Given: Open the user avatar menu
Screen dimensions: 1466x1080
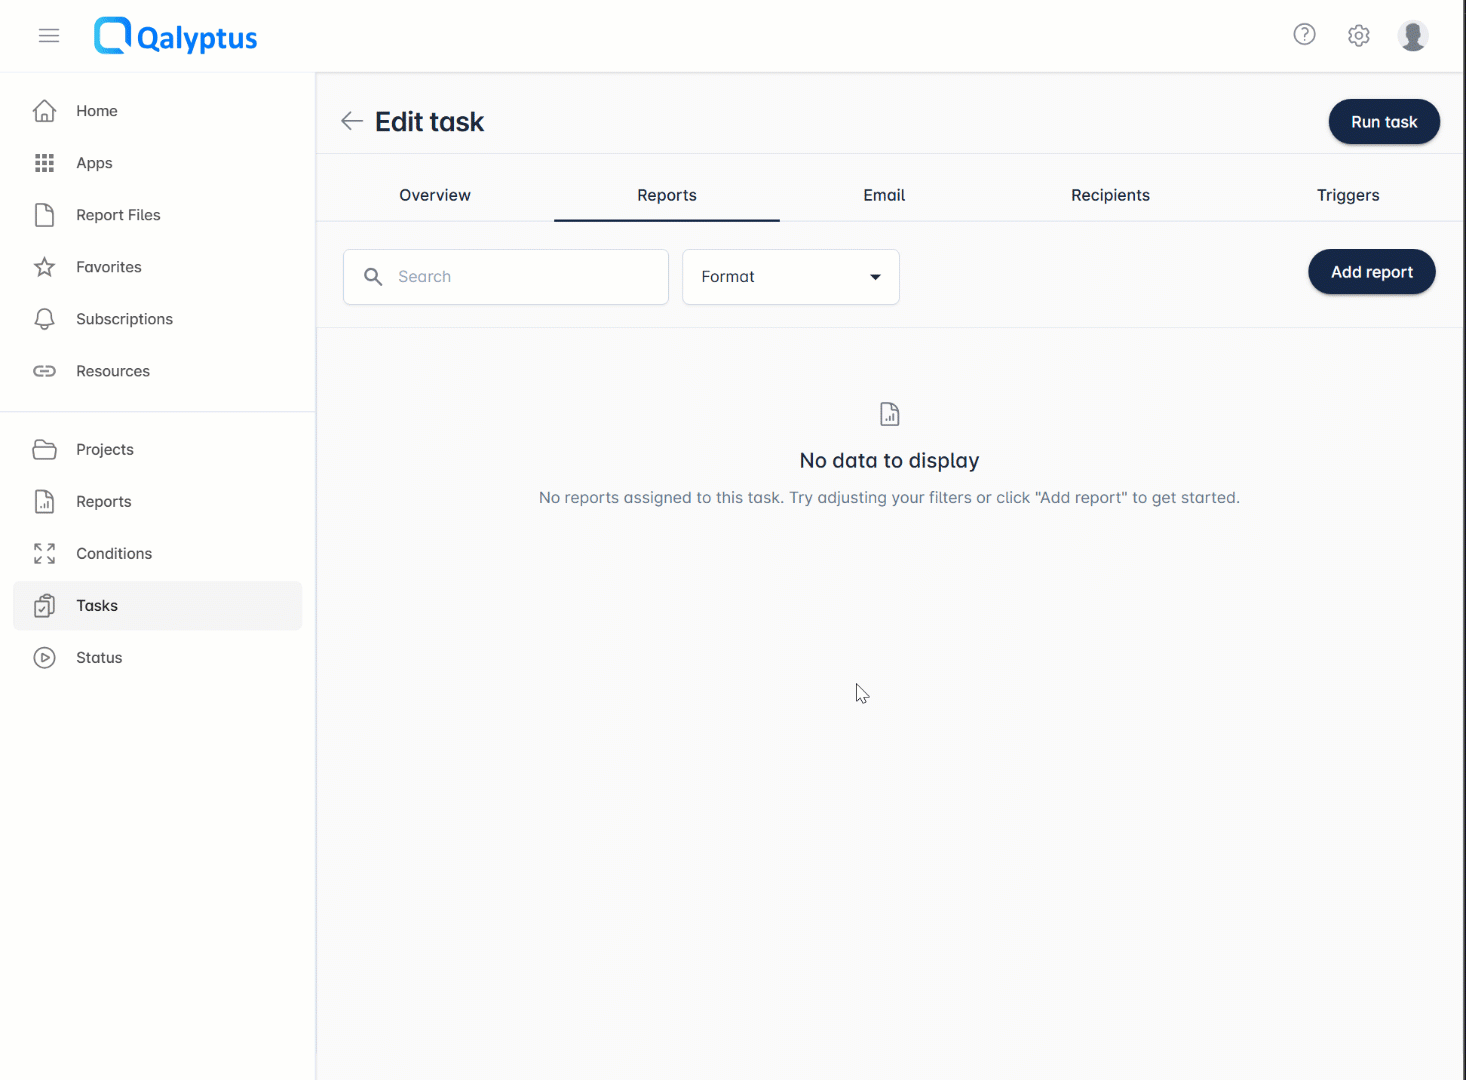Looking at the screenshot, I should [x=1412, y=35].
